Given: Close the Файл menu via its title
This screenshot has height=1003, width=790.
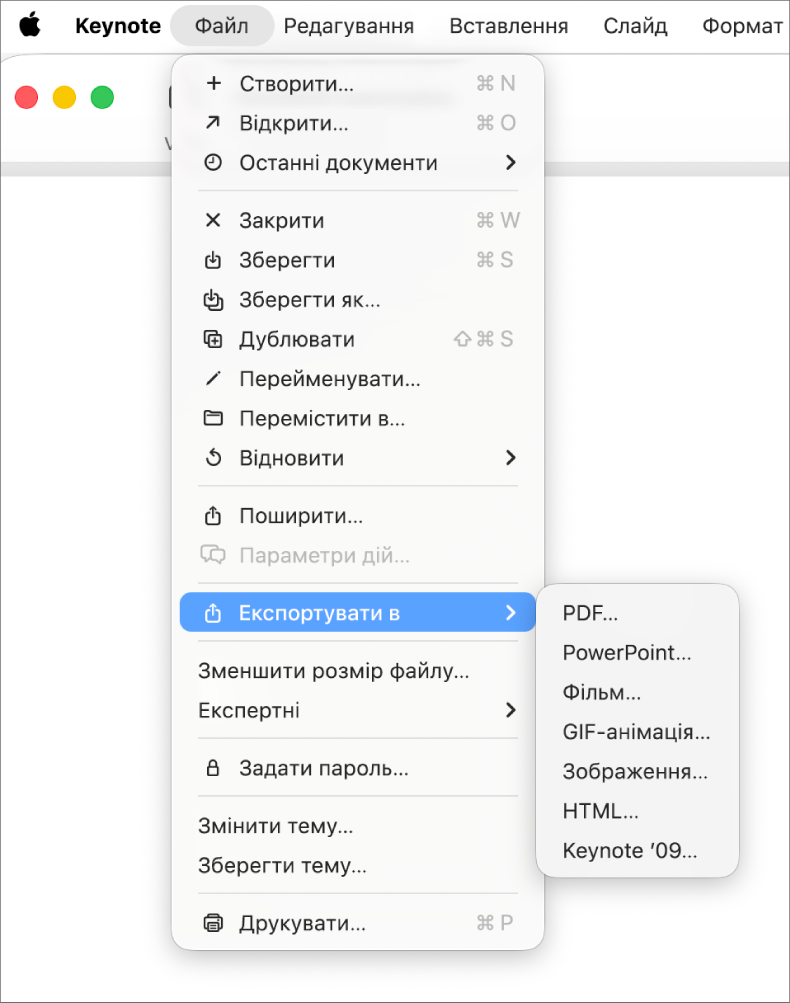Looking at the screenshot, I should point(221,26).
